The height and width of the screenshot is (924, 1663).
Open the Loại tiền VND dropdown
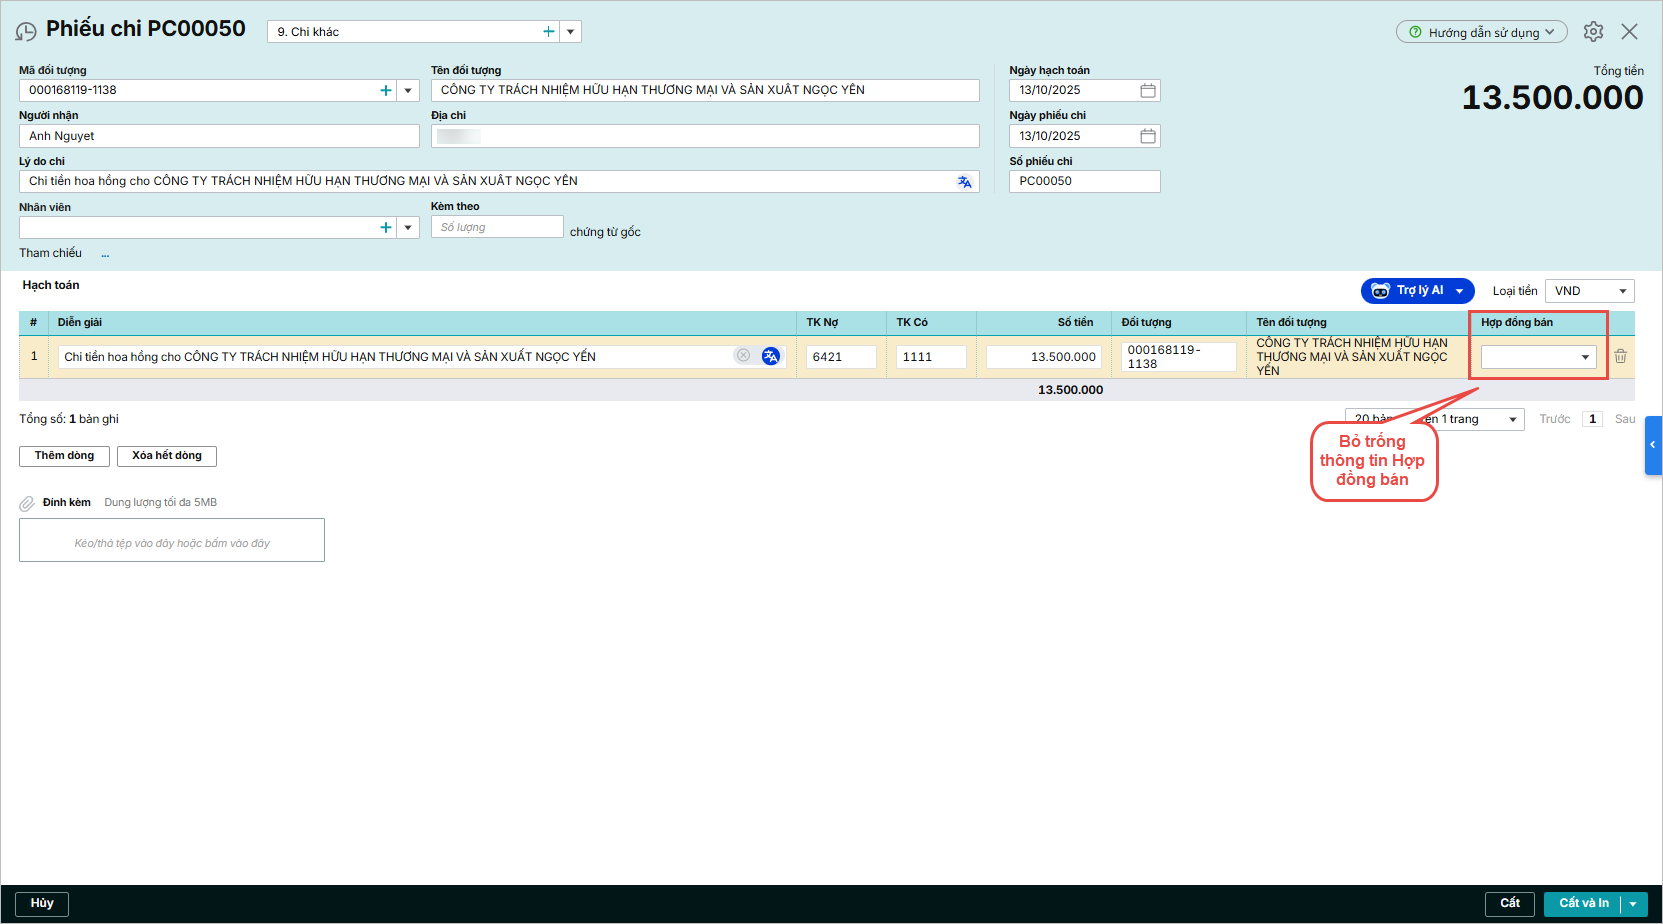[x=1622, y=291]
